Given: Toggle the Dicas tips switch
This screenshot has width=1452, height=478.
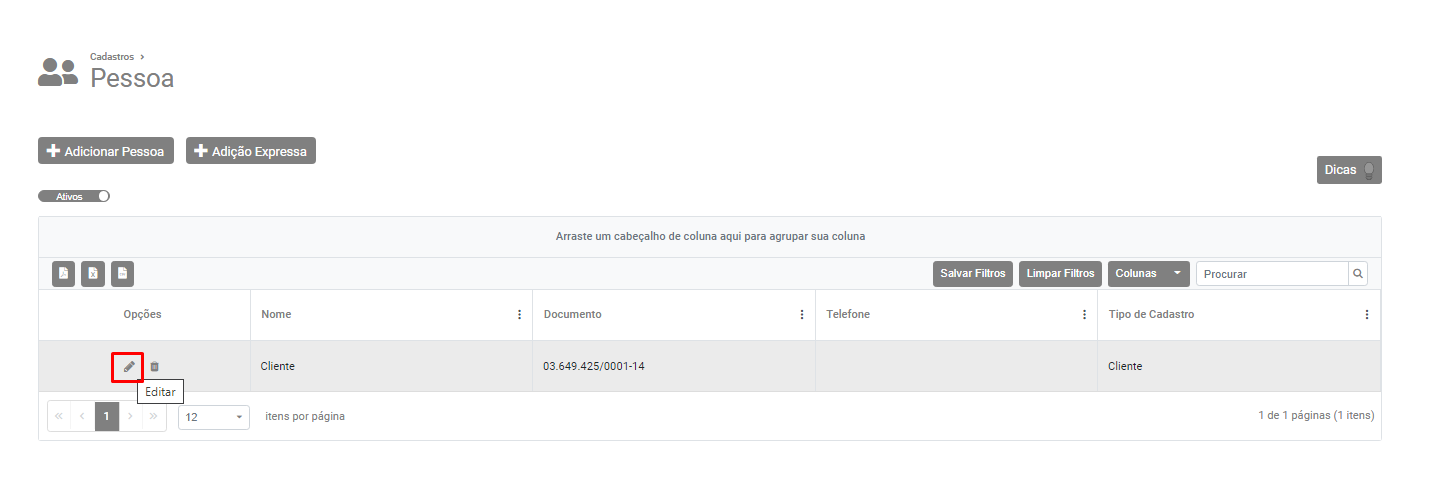Looking at the screenshot, I should (x=1349, y=170).
